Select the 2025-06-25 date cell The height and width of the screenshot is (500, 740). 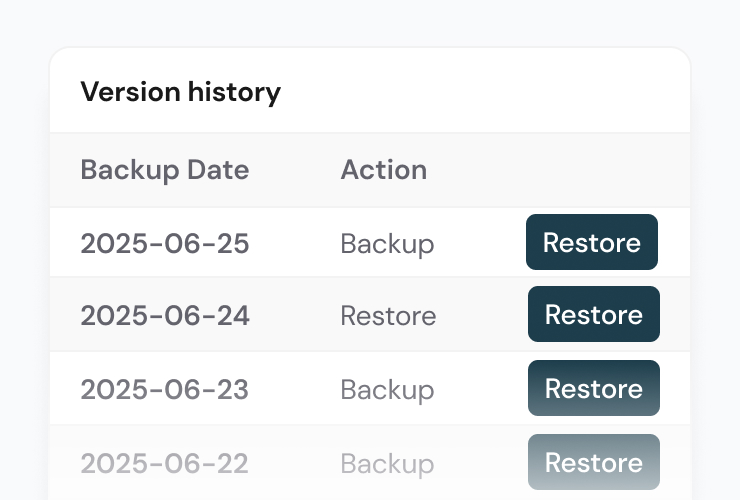coord(164,243)
